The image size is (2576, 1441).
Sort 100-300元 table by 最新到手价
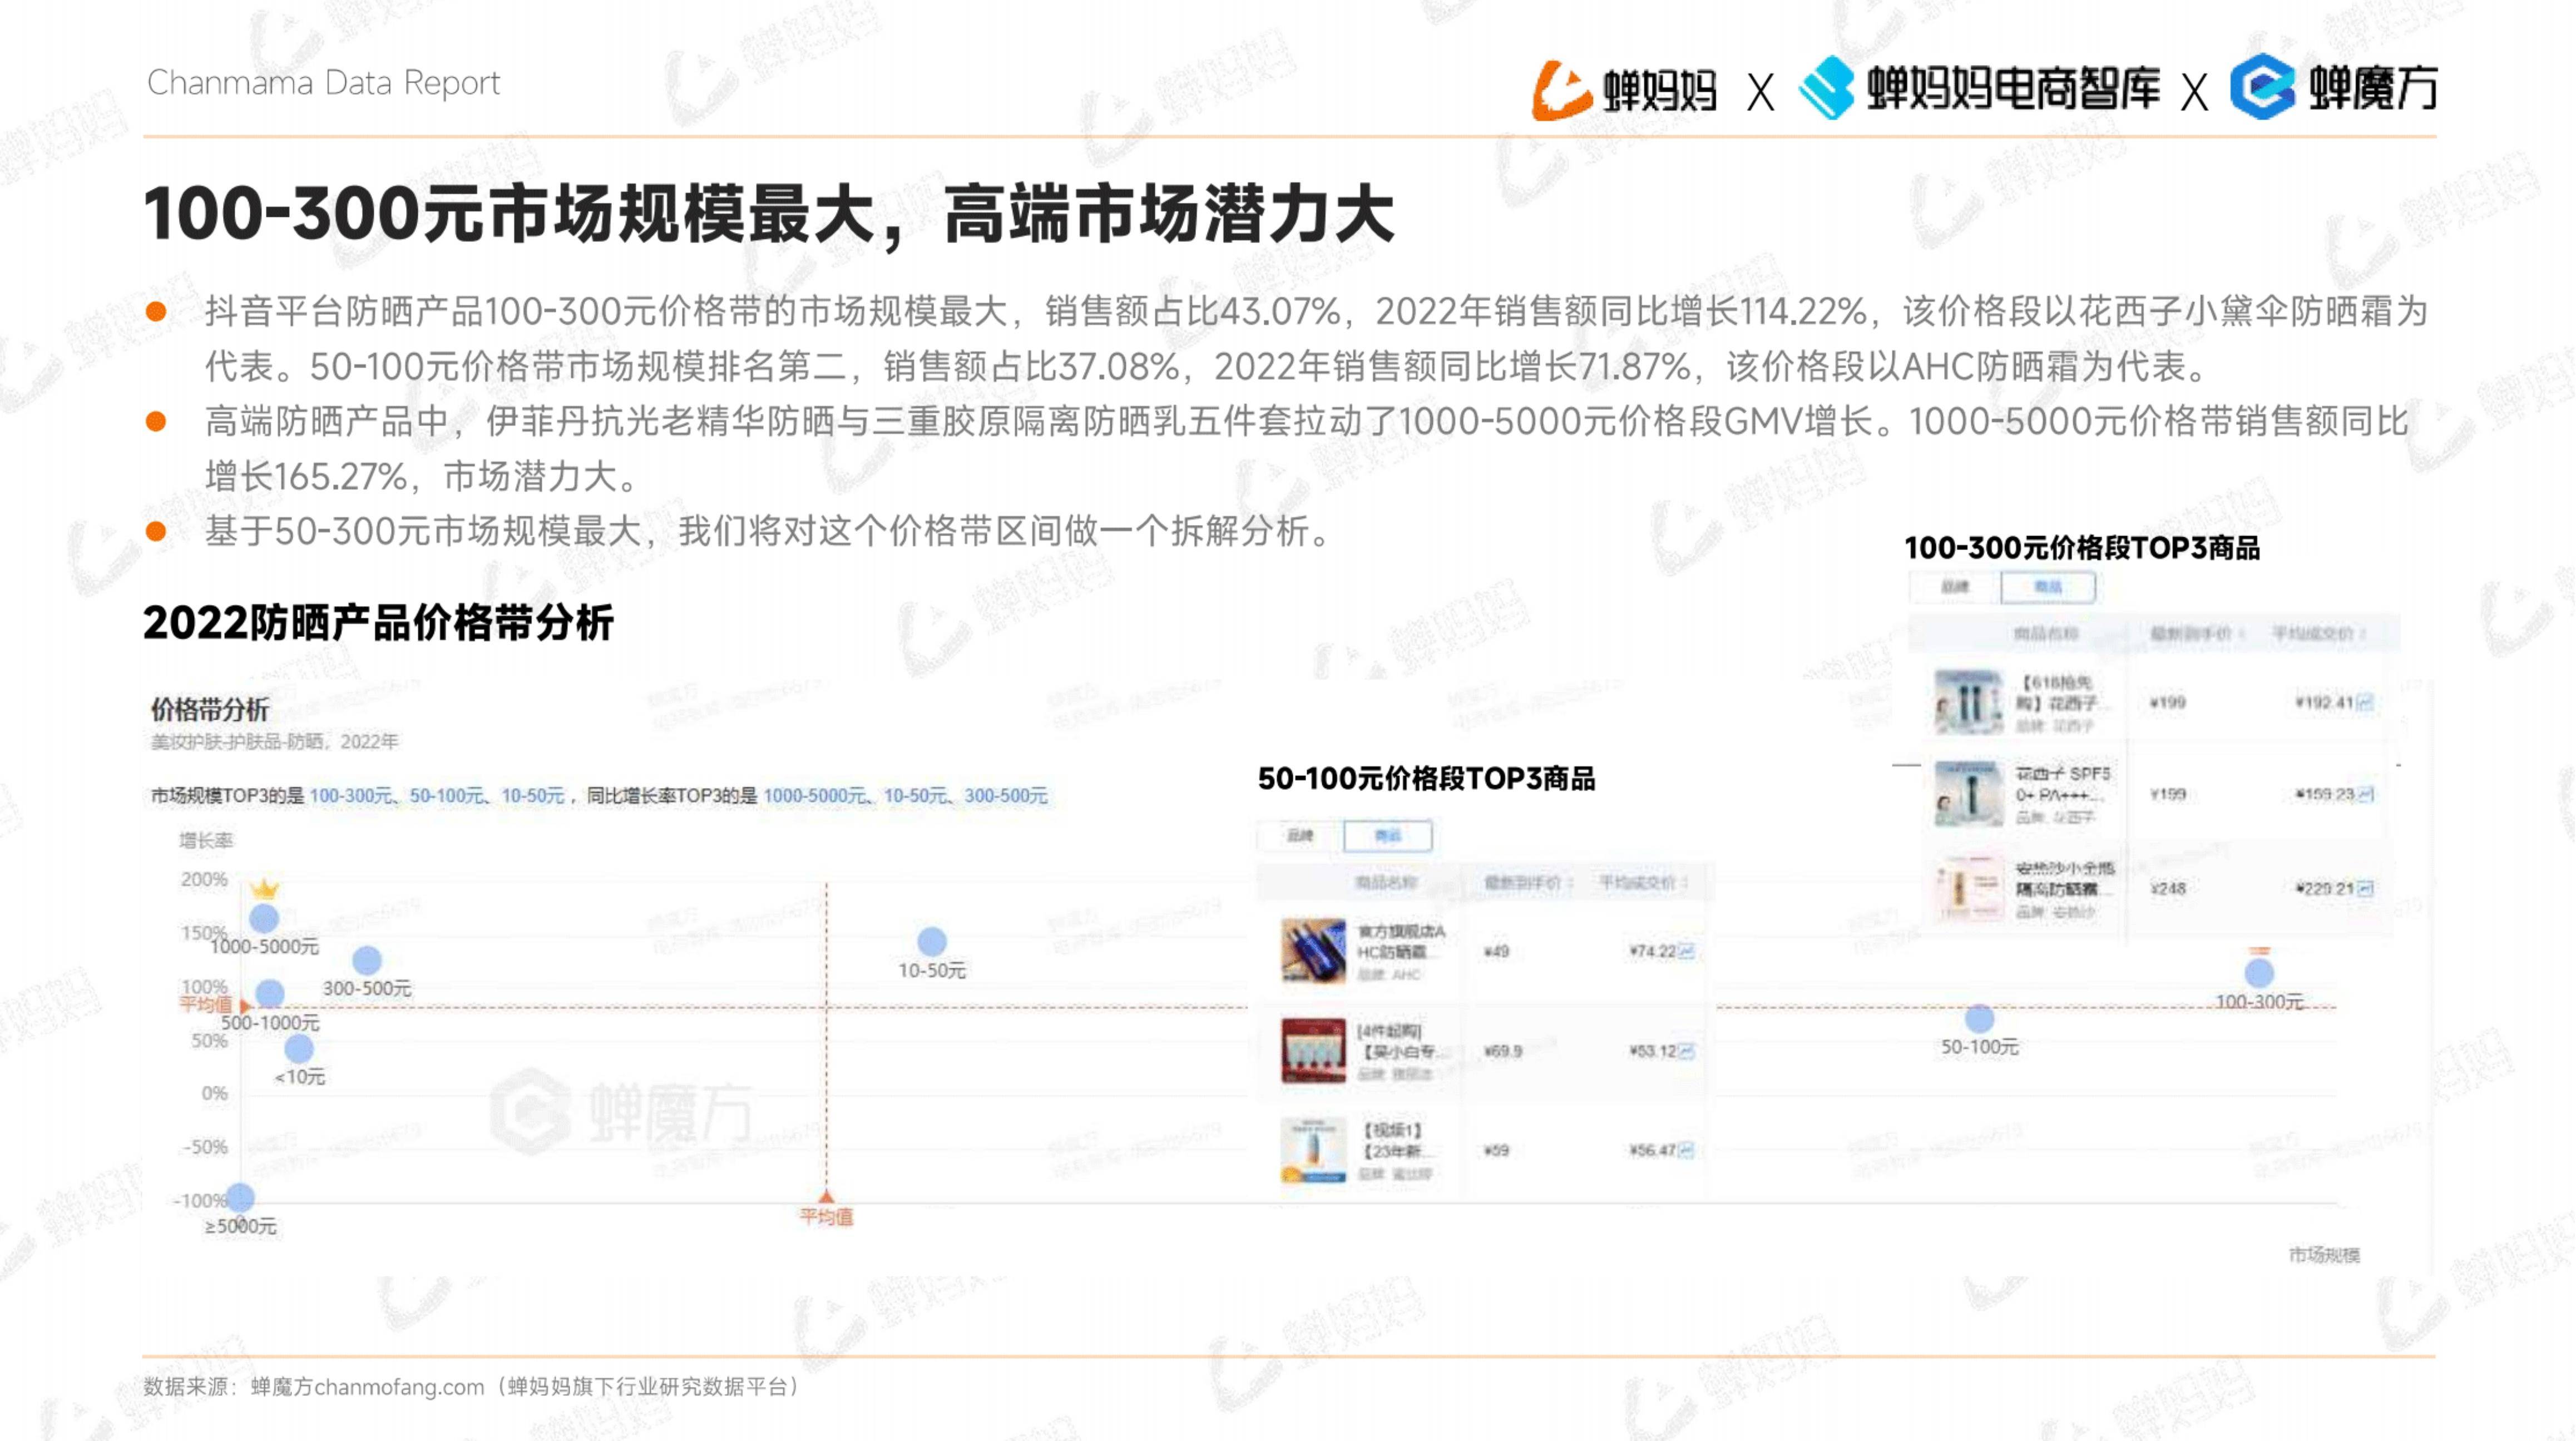(x=2198, y=633)
